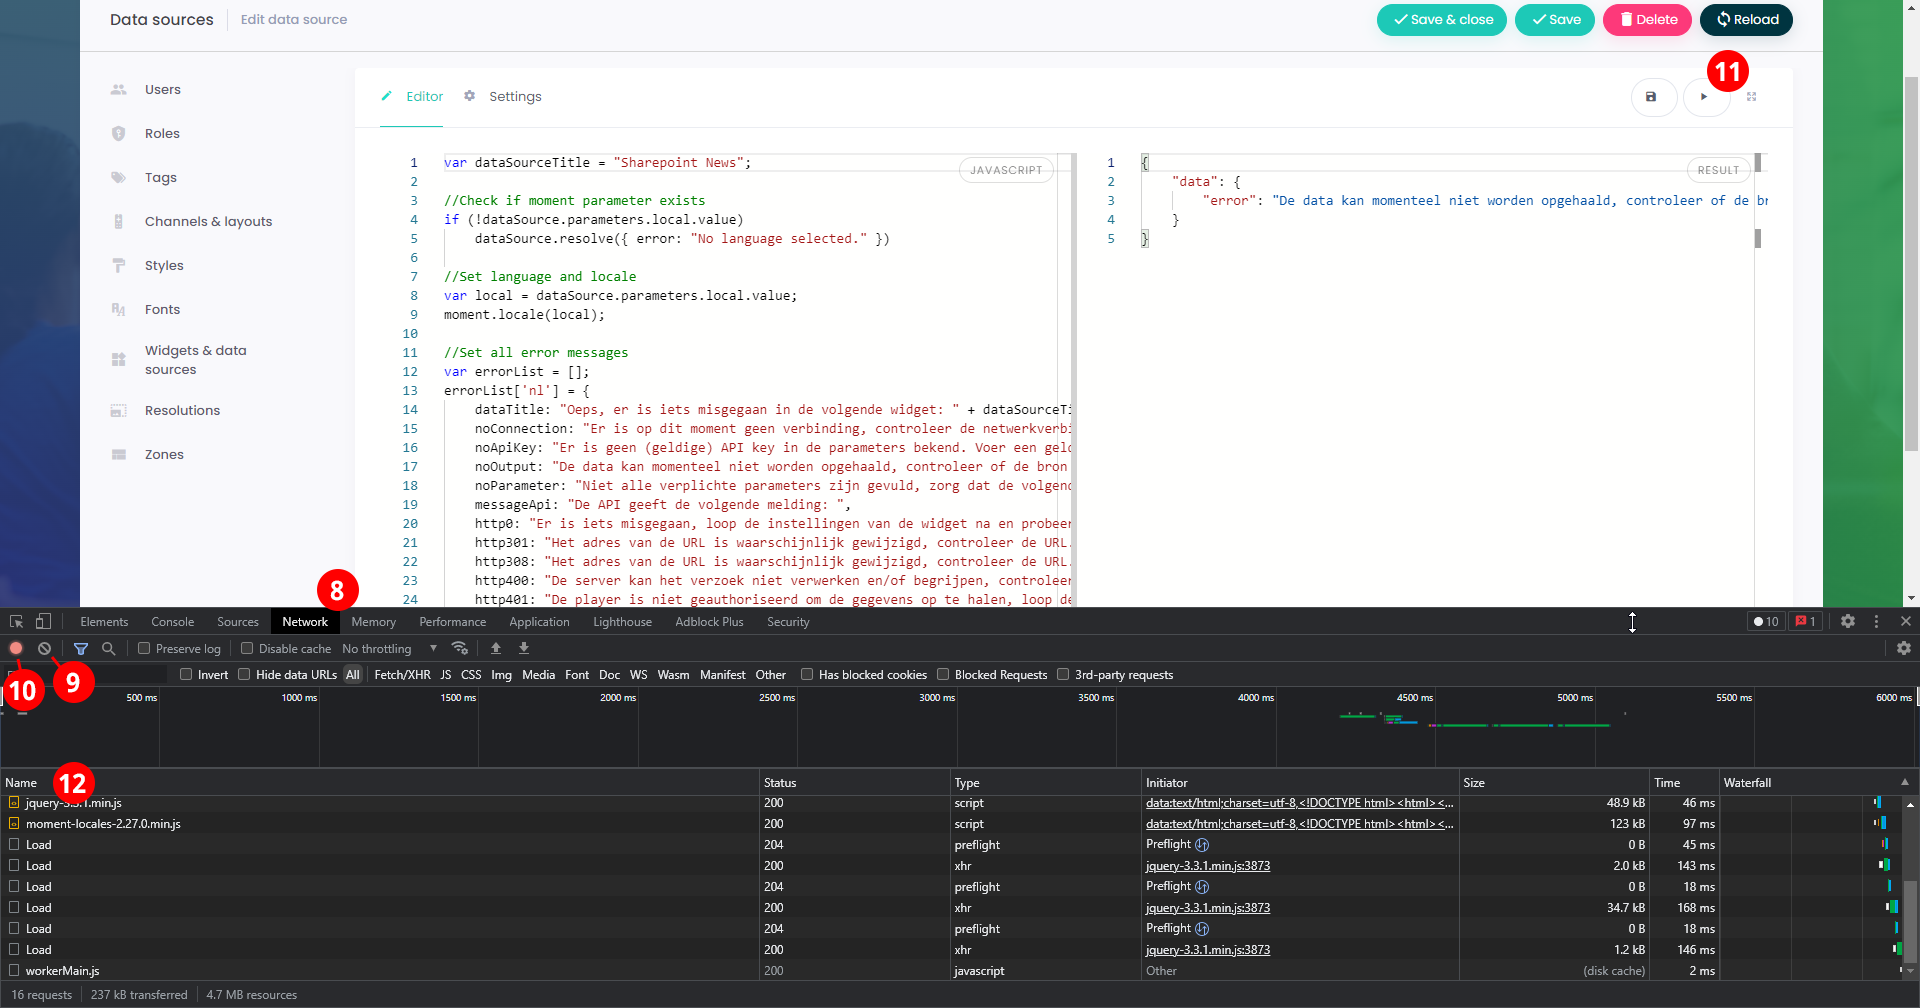Open the network search magnifier
Screen dimensions: 1920x1008
click(109, 649)
